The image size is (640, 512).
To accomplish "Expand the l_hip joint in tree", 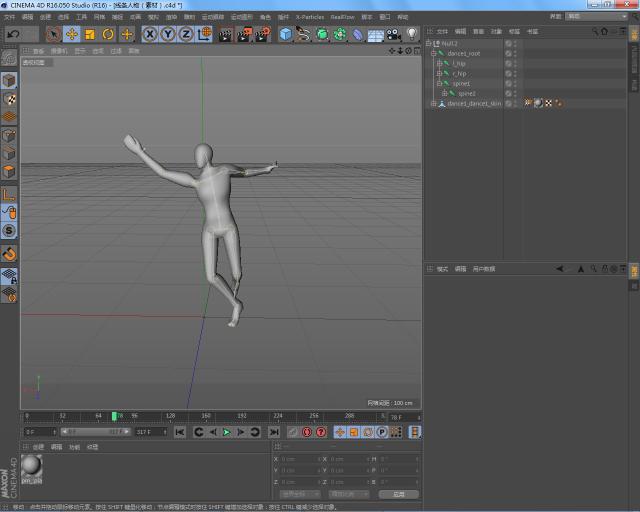I will click(439, 63).
